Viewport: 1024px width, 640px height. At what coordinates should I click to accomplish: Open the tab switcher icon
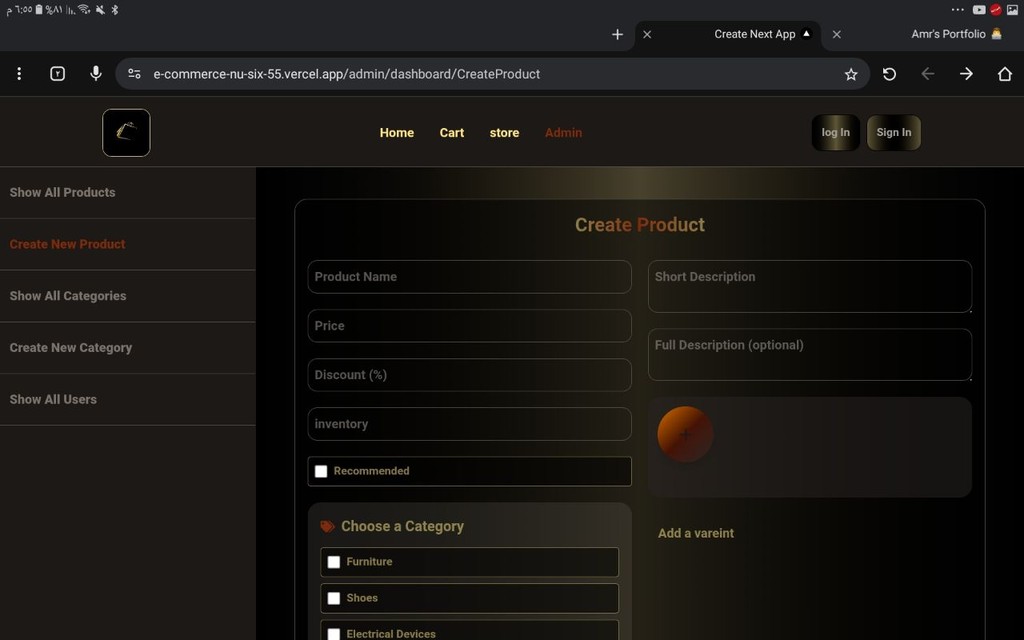(x=57, y=74)
